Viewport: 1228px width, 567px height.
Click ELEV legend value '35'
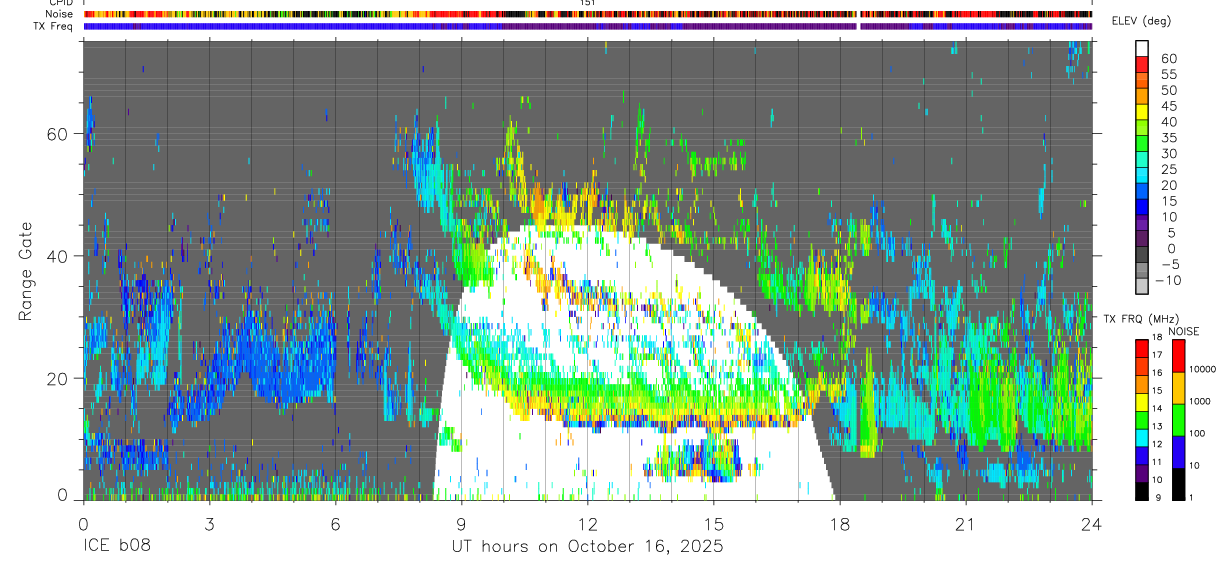click(x=1168, y=137)
